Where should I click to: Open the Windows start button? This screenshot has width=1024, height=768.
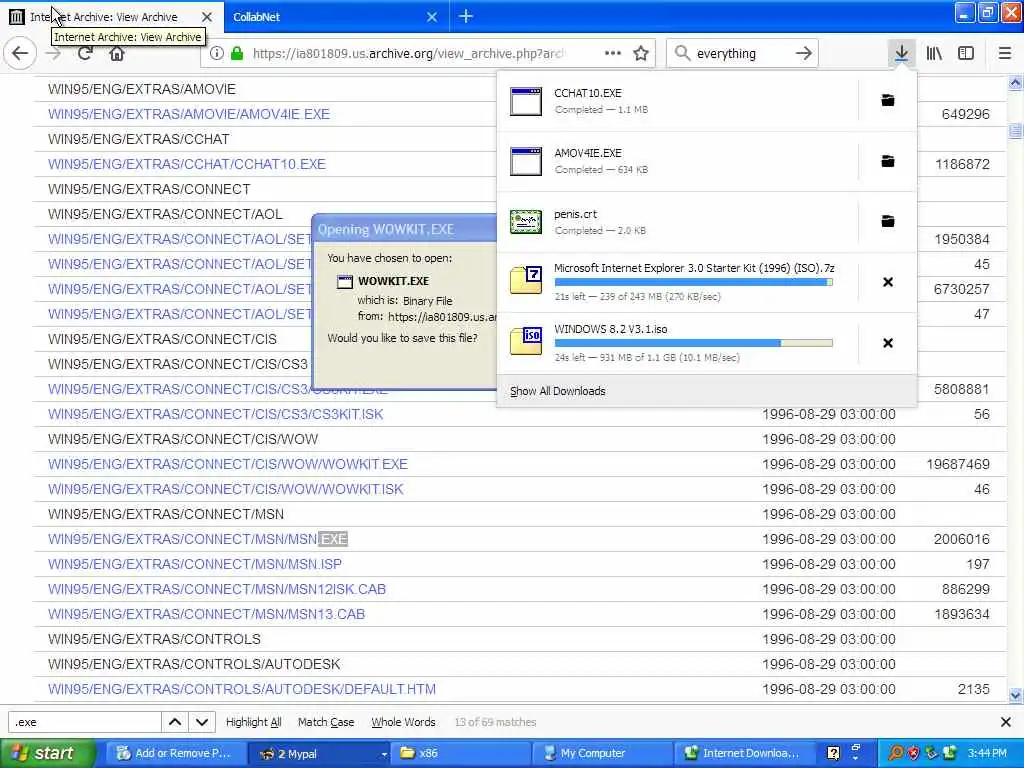click(48, 753)
